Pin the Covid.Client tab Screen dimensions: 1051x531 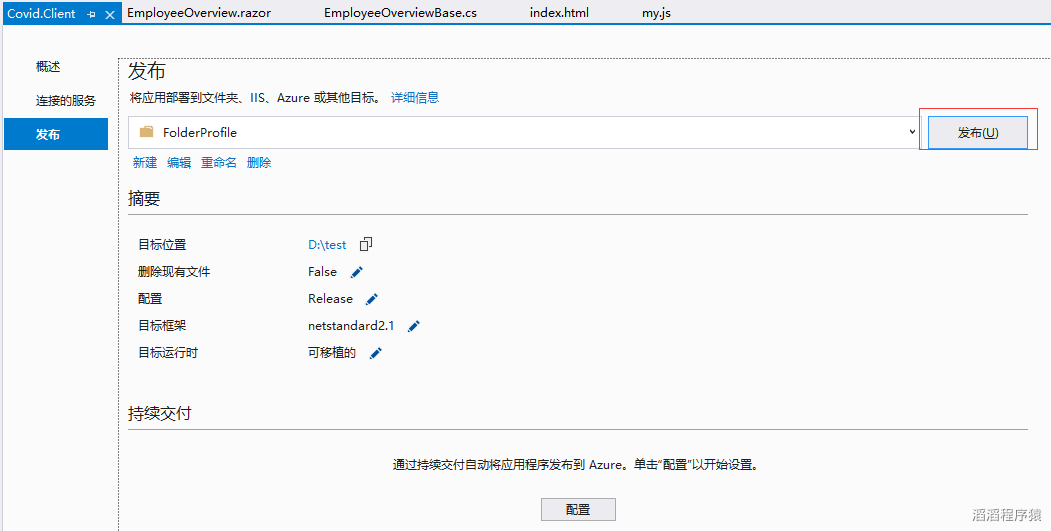(92, 14)
